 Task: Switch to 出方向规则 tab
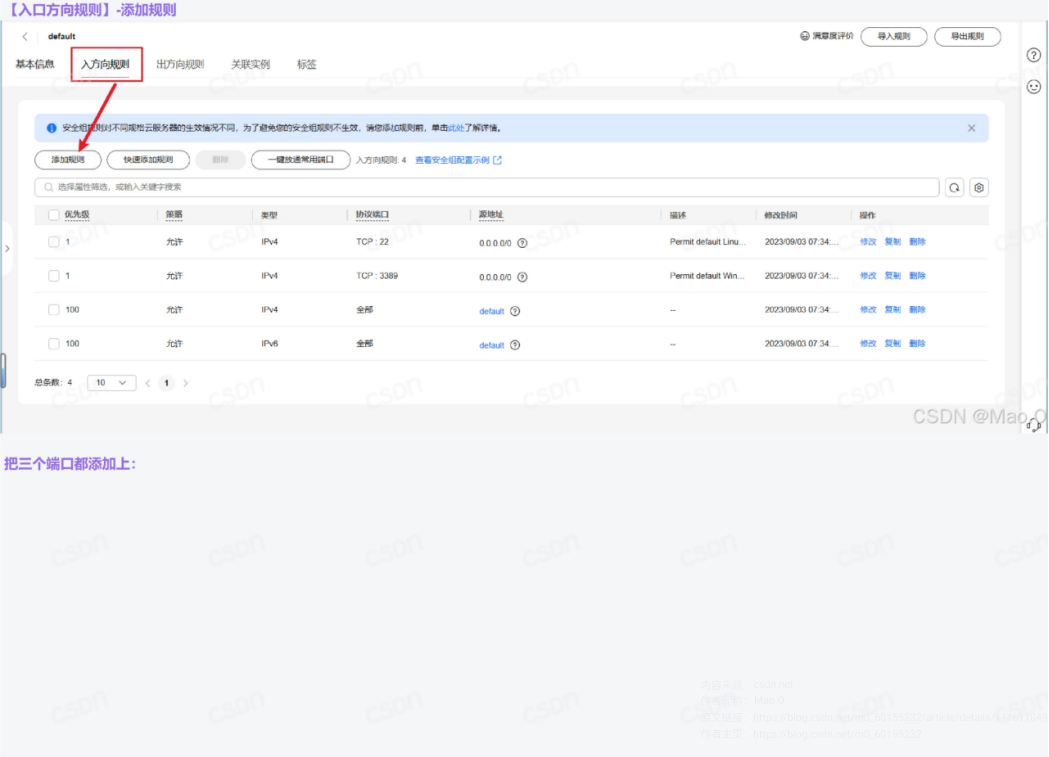(x=180, y=64)
